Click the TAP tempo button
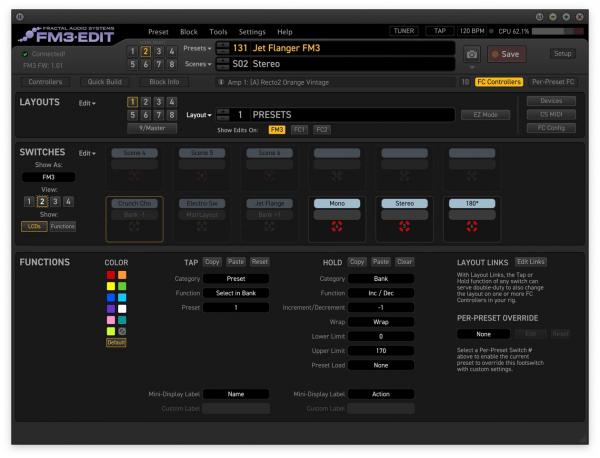 440,31
